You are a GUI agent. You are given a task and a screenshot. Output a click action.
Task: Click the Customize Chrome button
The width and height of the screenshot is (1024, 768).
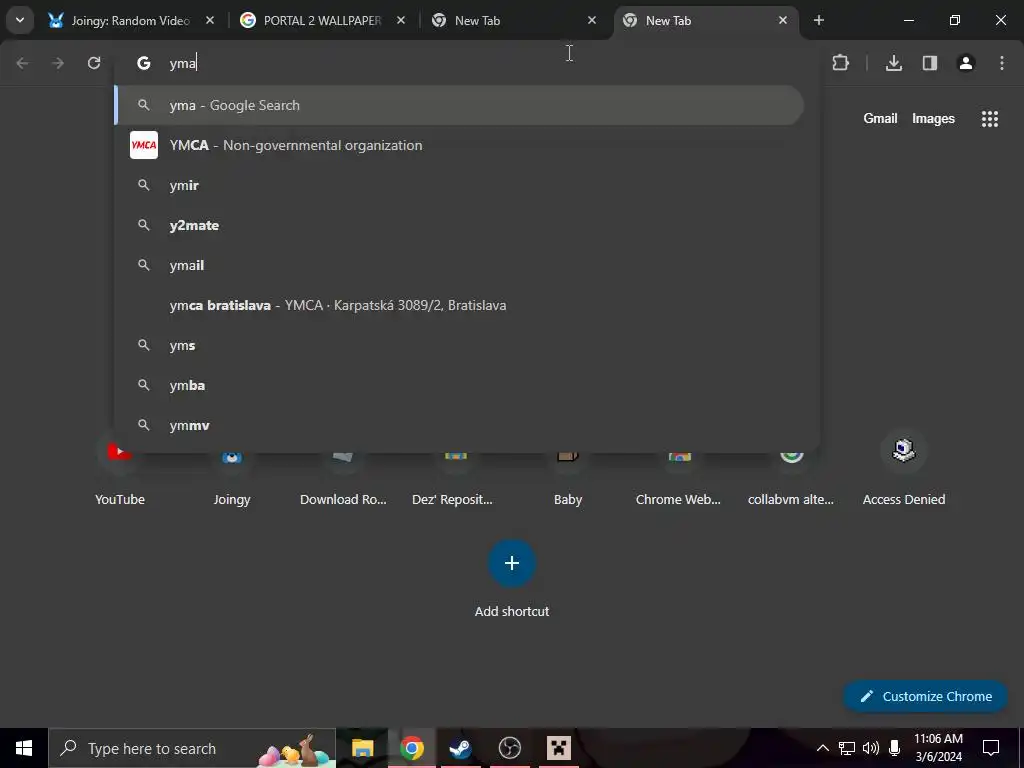pyautogui.click(x=925, y=696)
